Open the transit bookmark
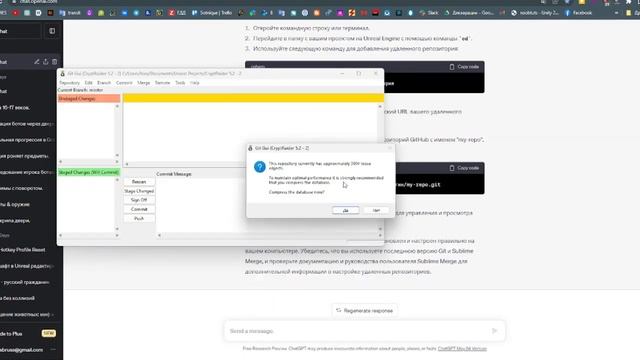 click(70, 13)
